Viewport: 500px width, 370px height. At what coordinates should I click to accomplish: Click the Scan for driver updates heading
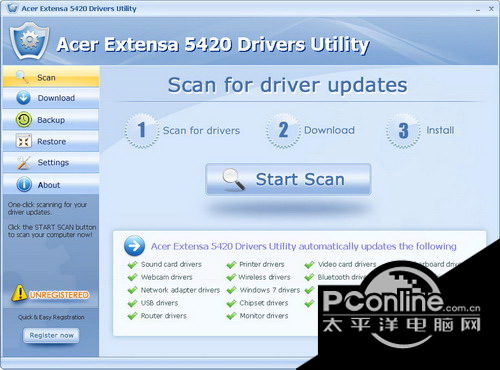[287, 85]
